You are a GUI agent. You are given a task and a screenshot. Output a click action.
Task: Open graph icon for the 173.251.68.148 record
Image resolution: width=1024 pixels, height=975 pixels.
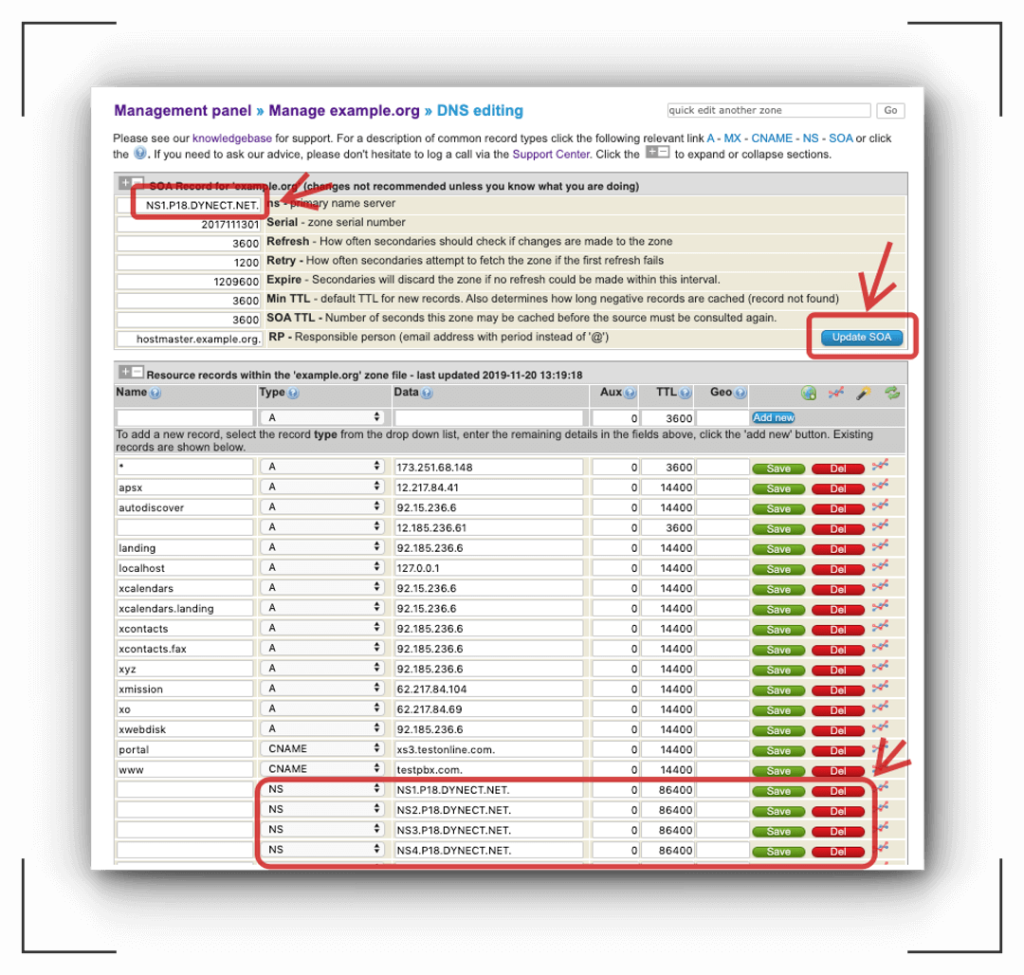880,465
